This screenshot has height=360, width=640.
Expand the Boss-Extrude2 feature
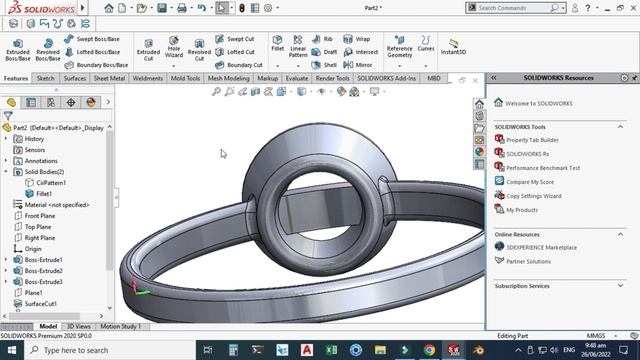pos(6,271)
